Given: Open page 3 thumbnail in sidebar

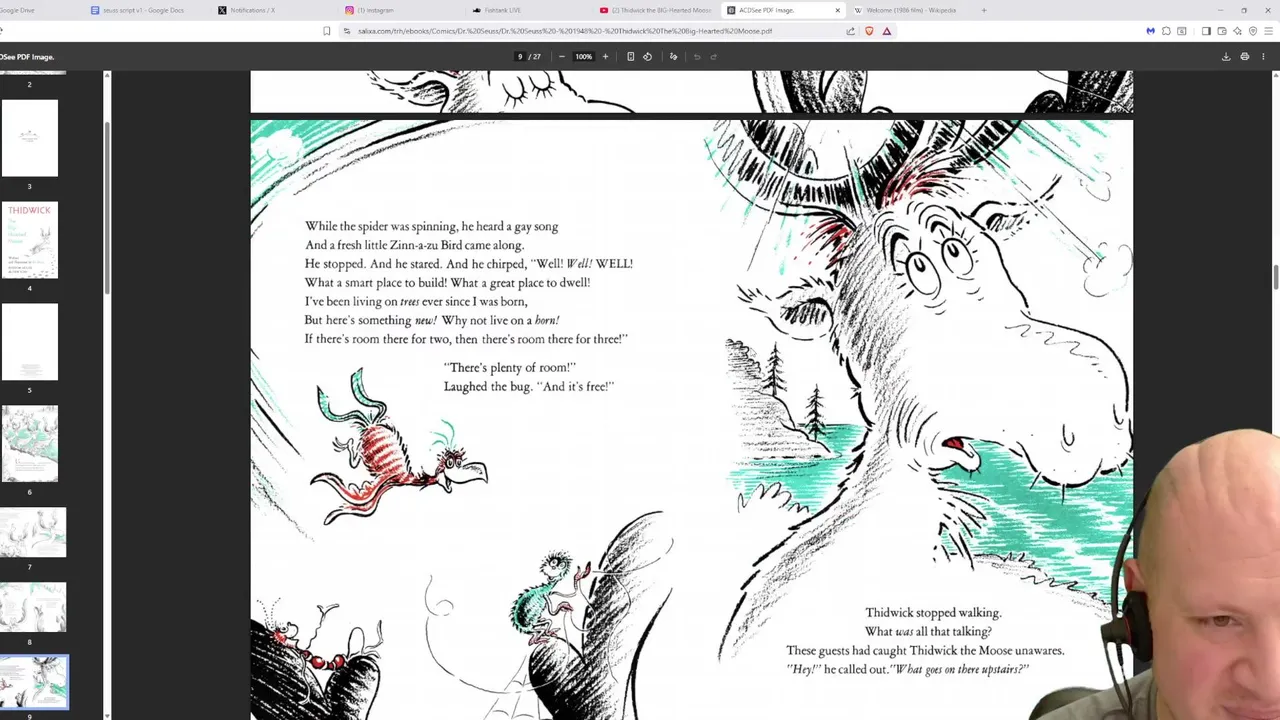Looking at the screenshot, I should [30, 138].
